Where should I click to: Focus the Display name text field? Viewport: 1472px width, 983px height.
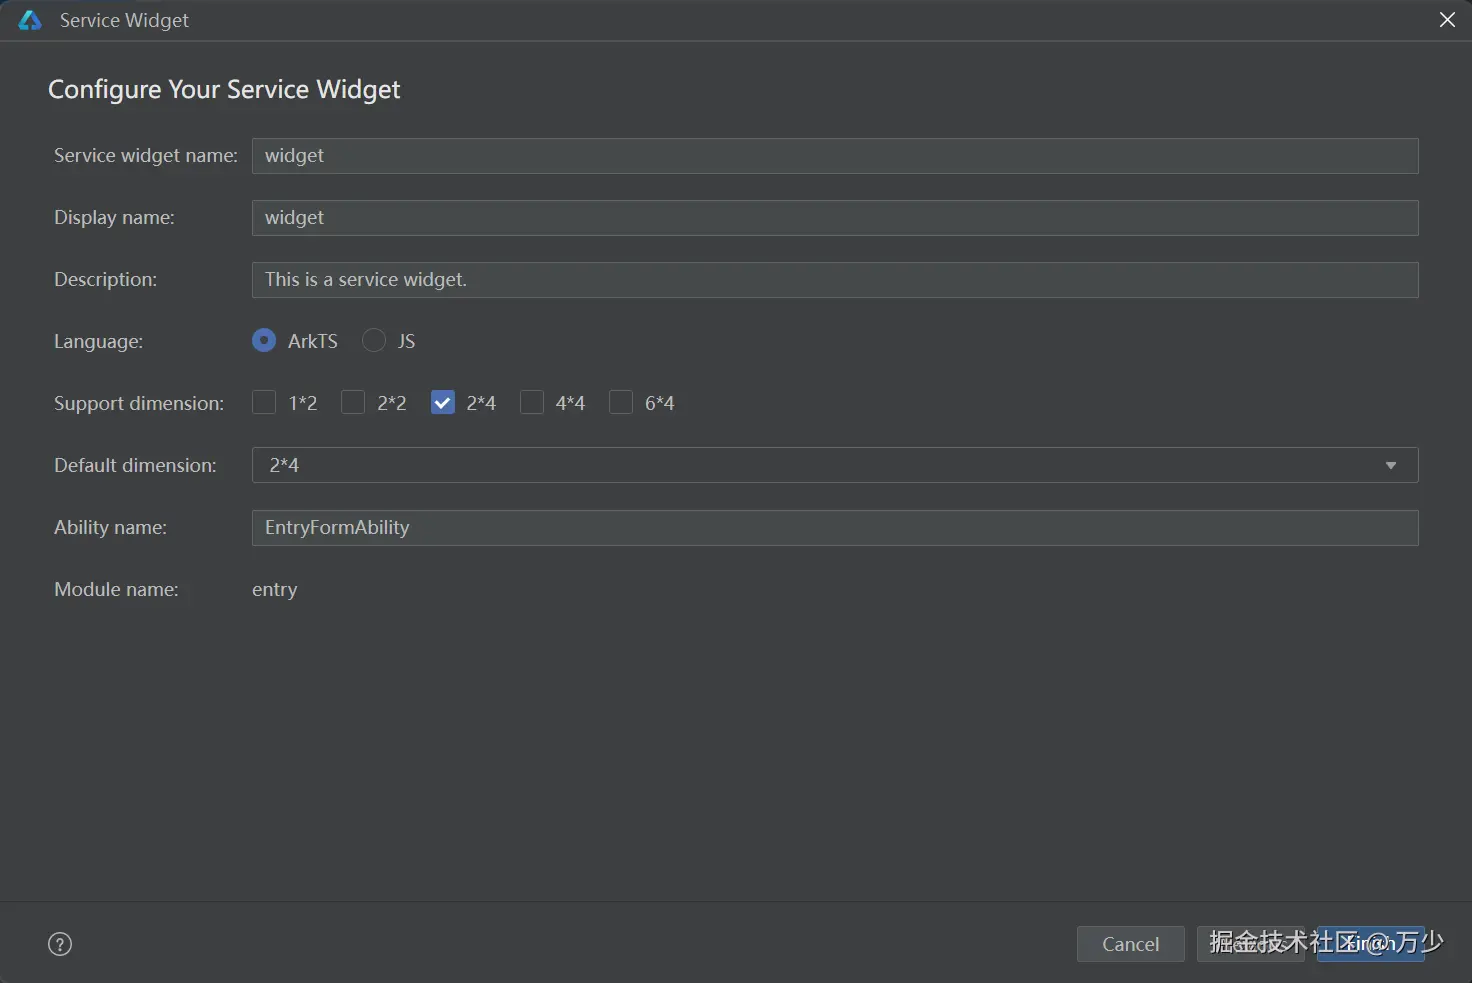coord(835,218)
